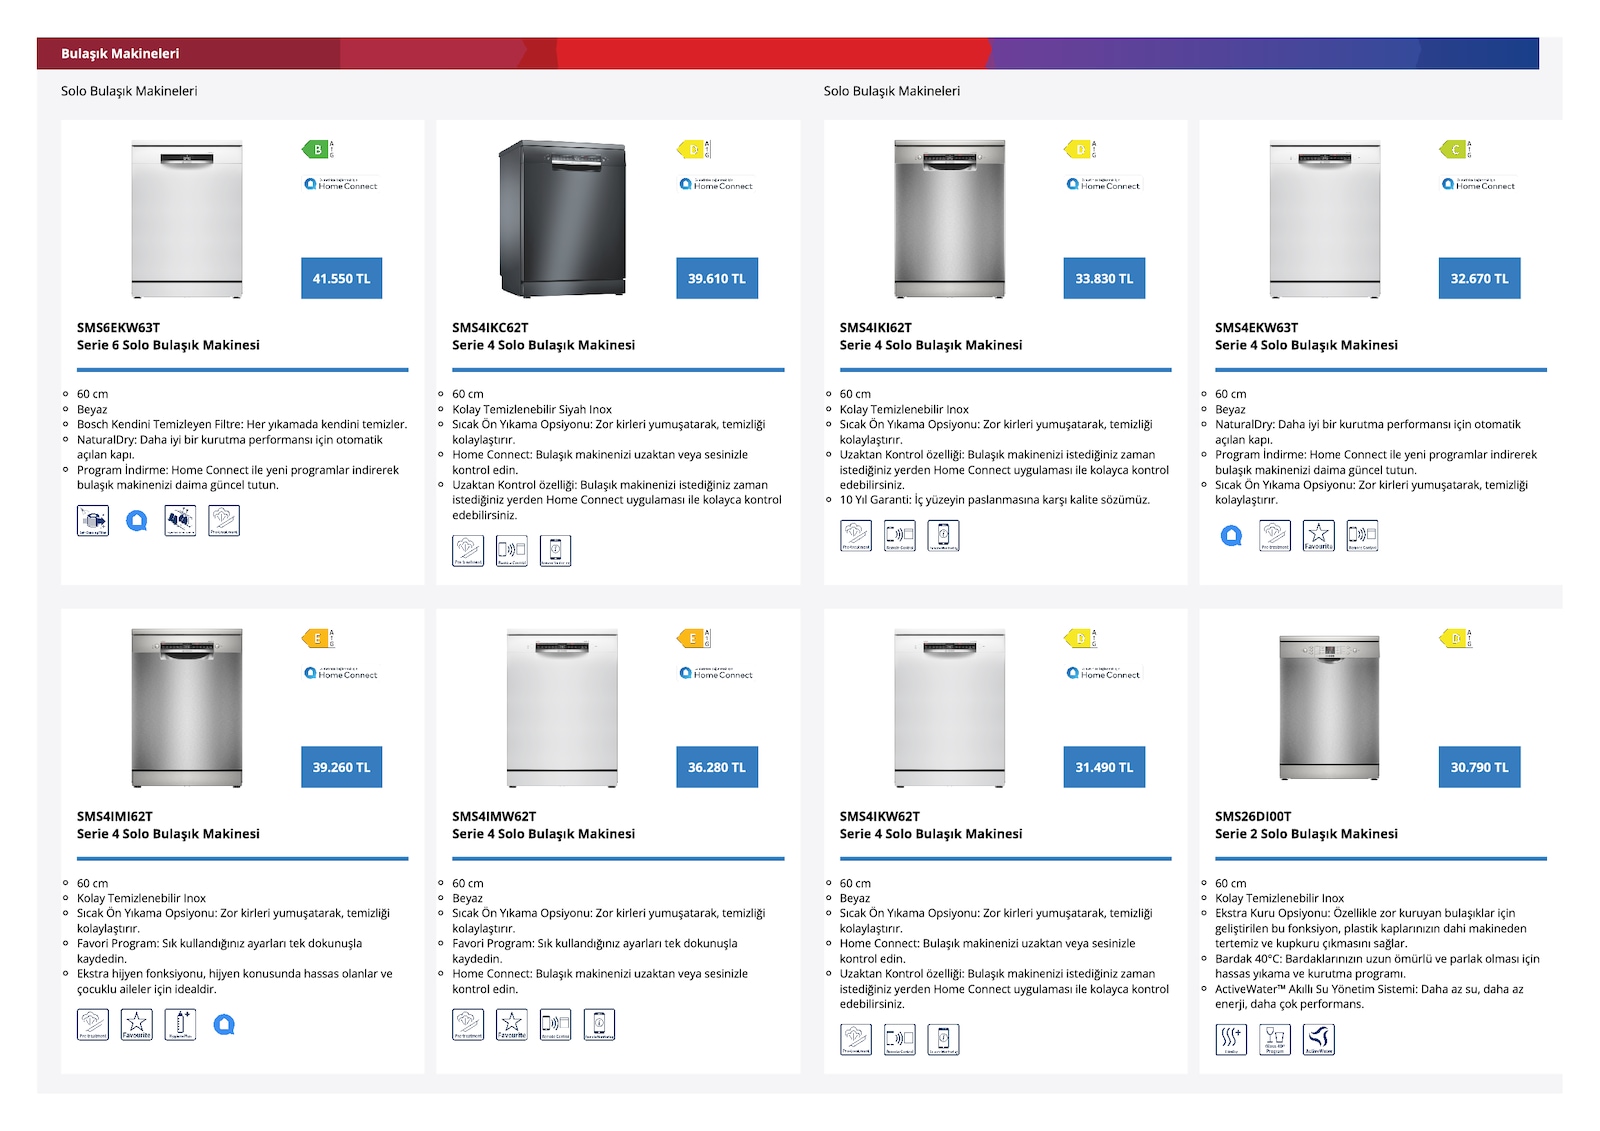Select the Favourite star icon under SMS4EKW63T
Image resolution: width=1600 pixels, height=1131 pixels.
point(1318,536)
